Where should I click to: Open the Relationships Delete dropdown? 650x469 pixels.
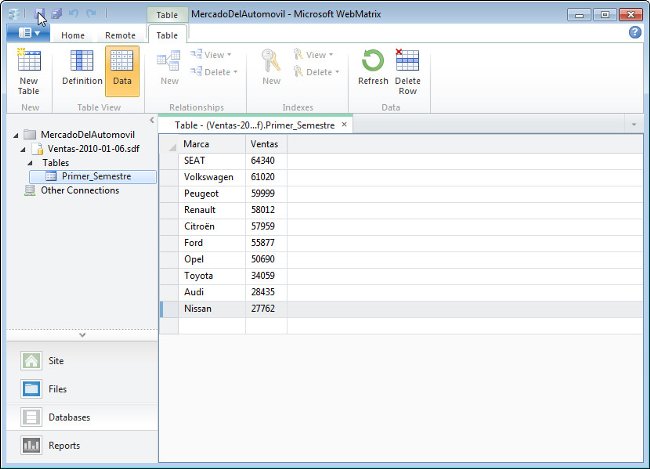click(x=214, y=72)
